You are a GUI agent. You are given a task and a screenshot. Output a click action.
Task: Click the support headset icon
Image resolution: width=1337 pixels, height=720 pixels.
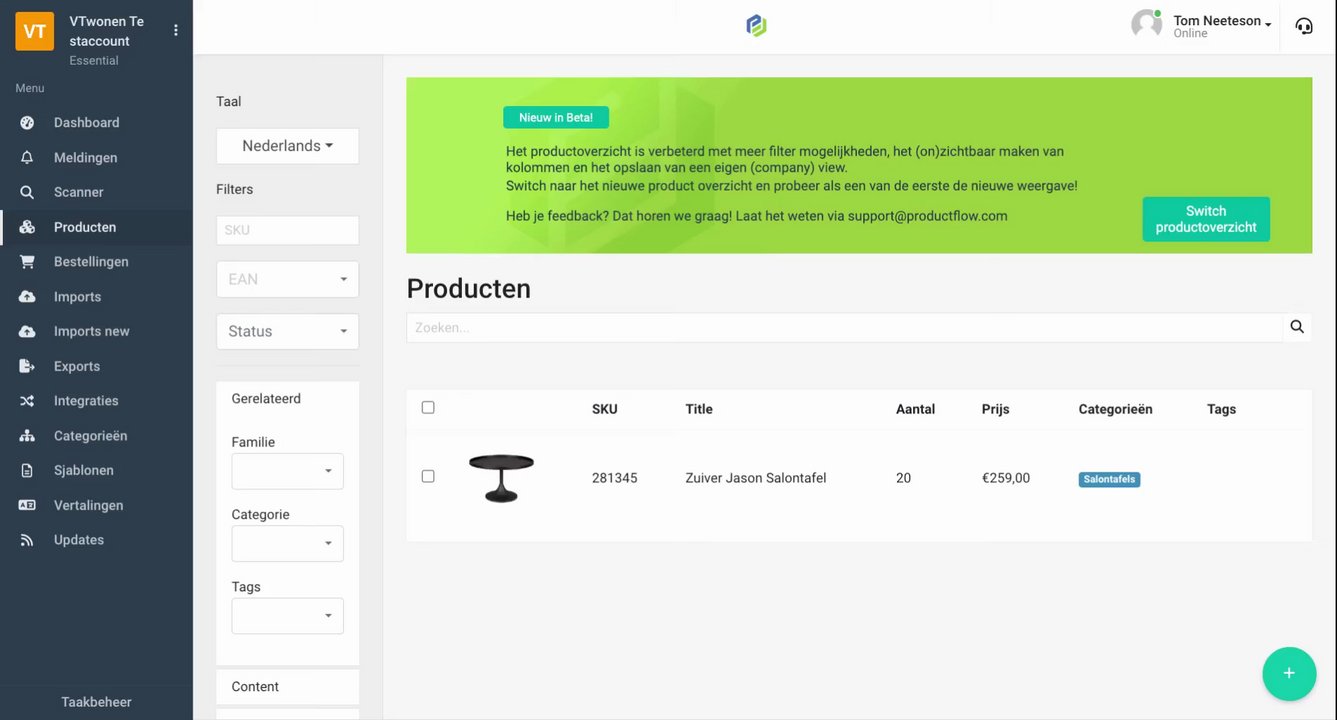(1304, 26)
